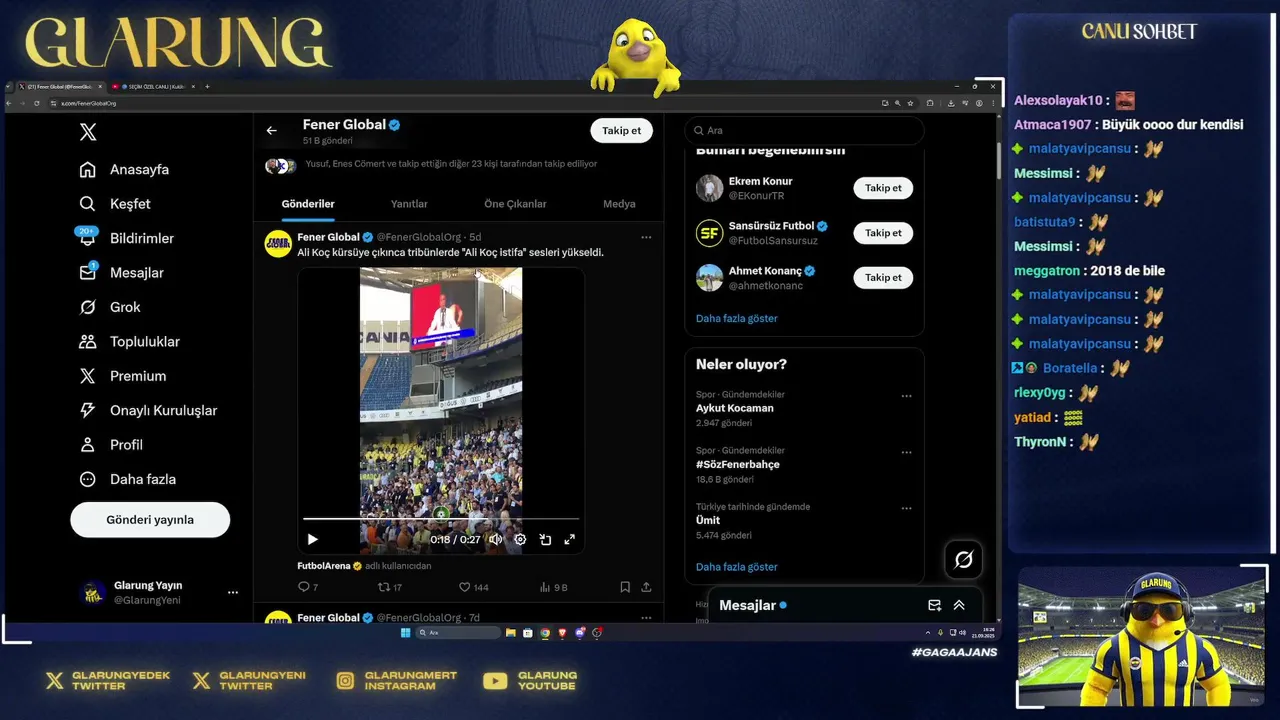Show more trends via Daha fazla göster

point(736,567)
